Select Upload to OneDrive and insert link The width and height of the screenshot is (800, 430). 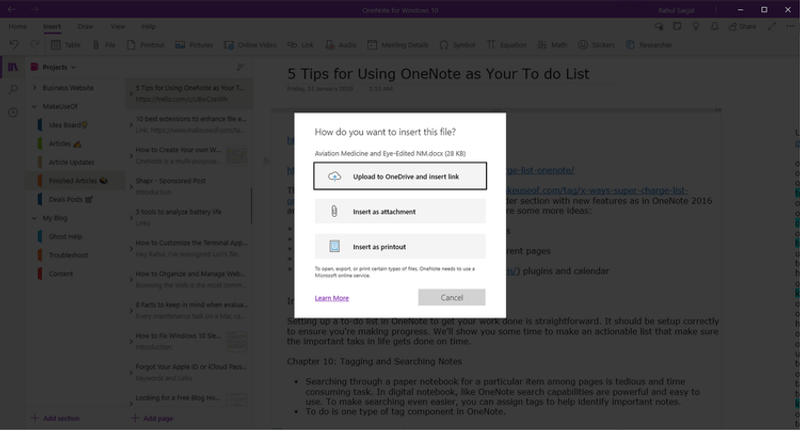click(x=400, y=176)
